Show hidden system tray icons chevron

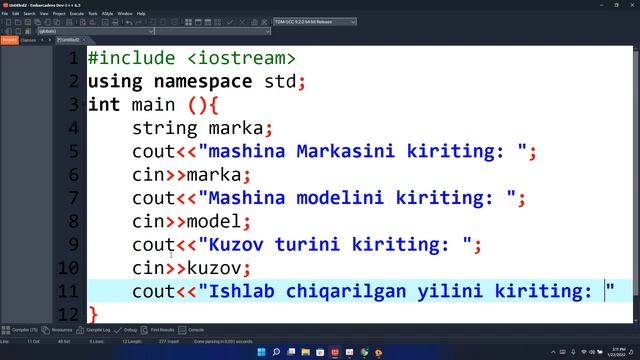[553, 352]
